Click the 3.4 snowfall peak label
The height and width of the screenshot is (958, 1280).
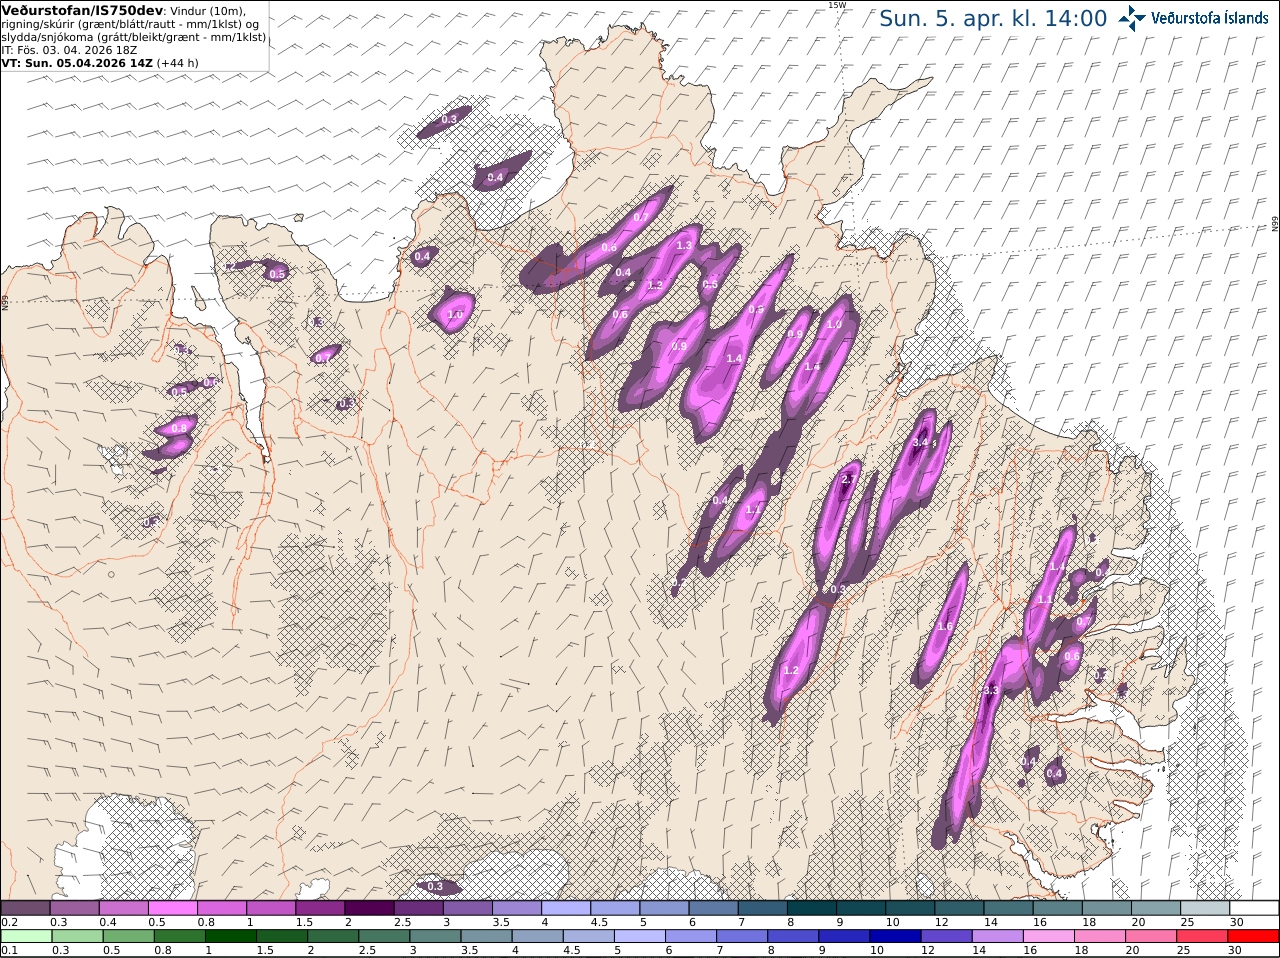coord(923,441)
